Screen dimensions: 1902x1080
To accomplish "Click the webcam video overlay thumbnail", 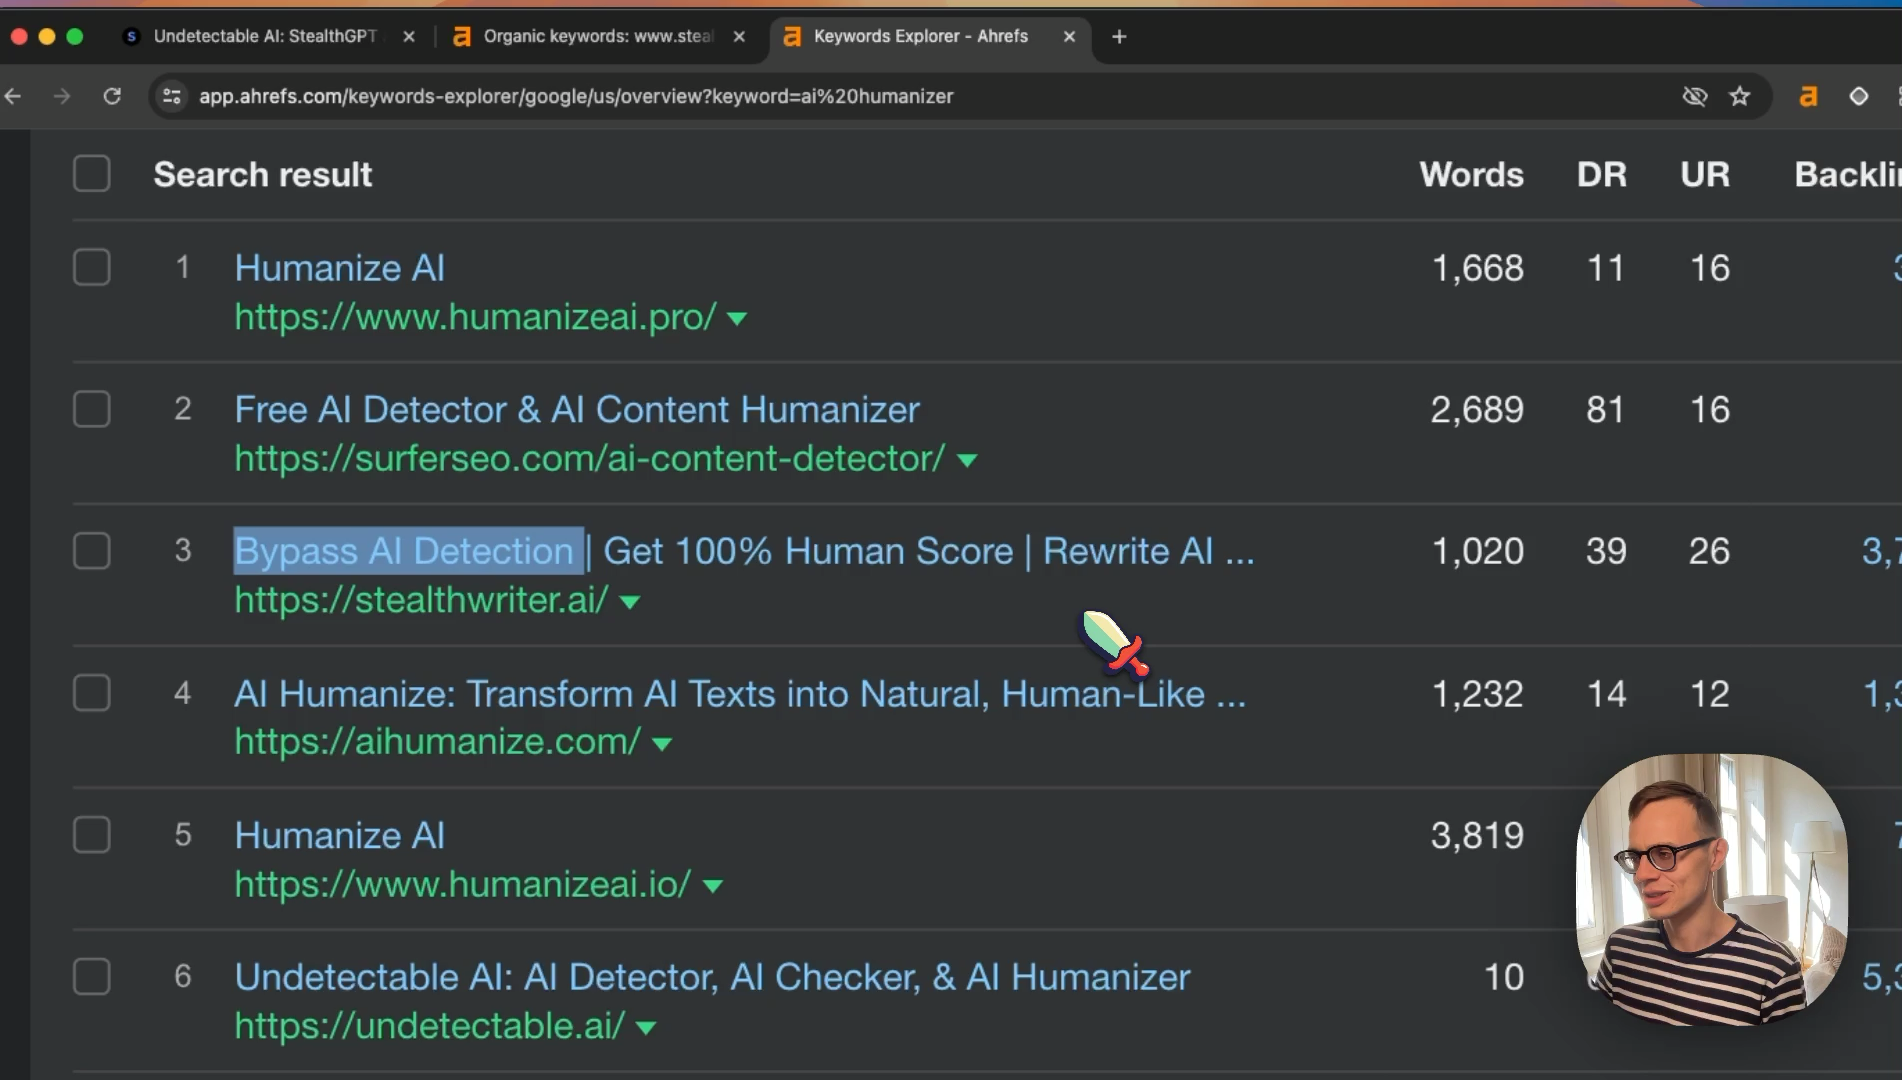I will (x=1711, y=890).
